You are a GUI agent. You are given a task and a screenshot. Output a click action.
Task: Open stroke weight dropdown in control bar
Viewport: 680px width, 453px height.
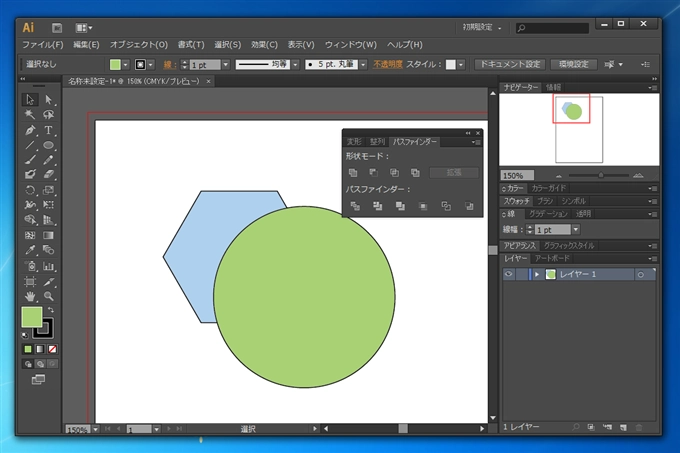tap(226, 65)
